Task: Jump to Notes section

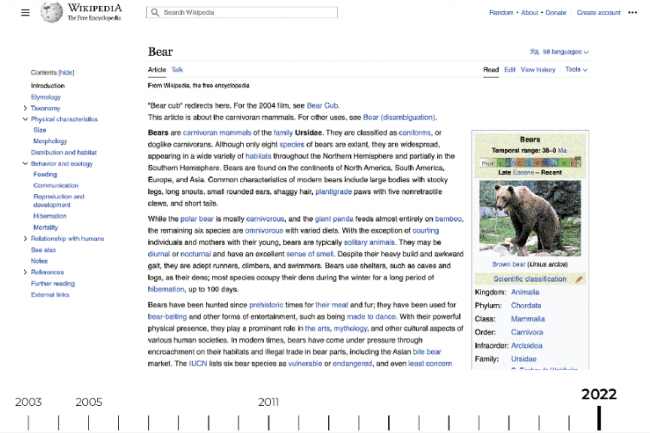Action: 39,261
